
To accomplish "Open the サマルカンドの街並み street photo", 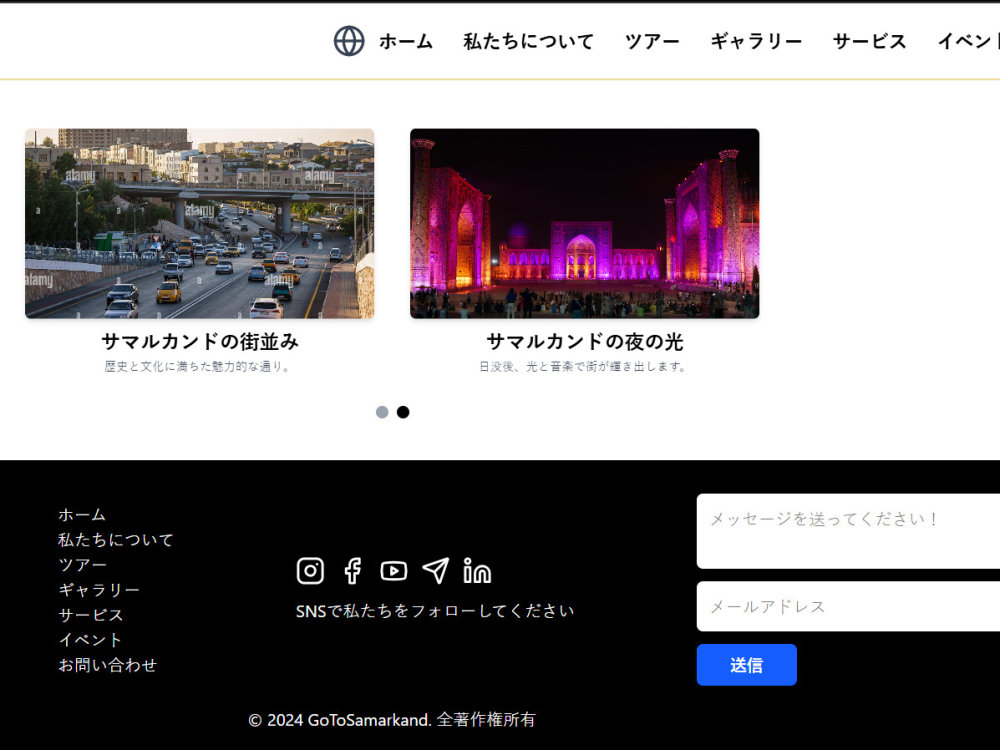I will coord(200,223).
